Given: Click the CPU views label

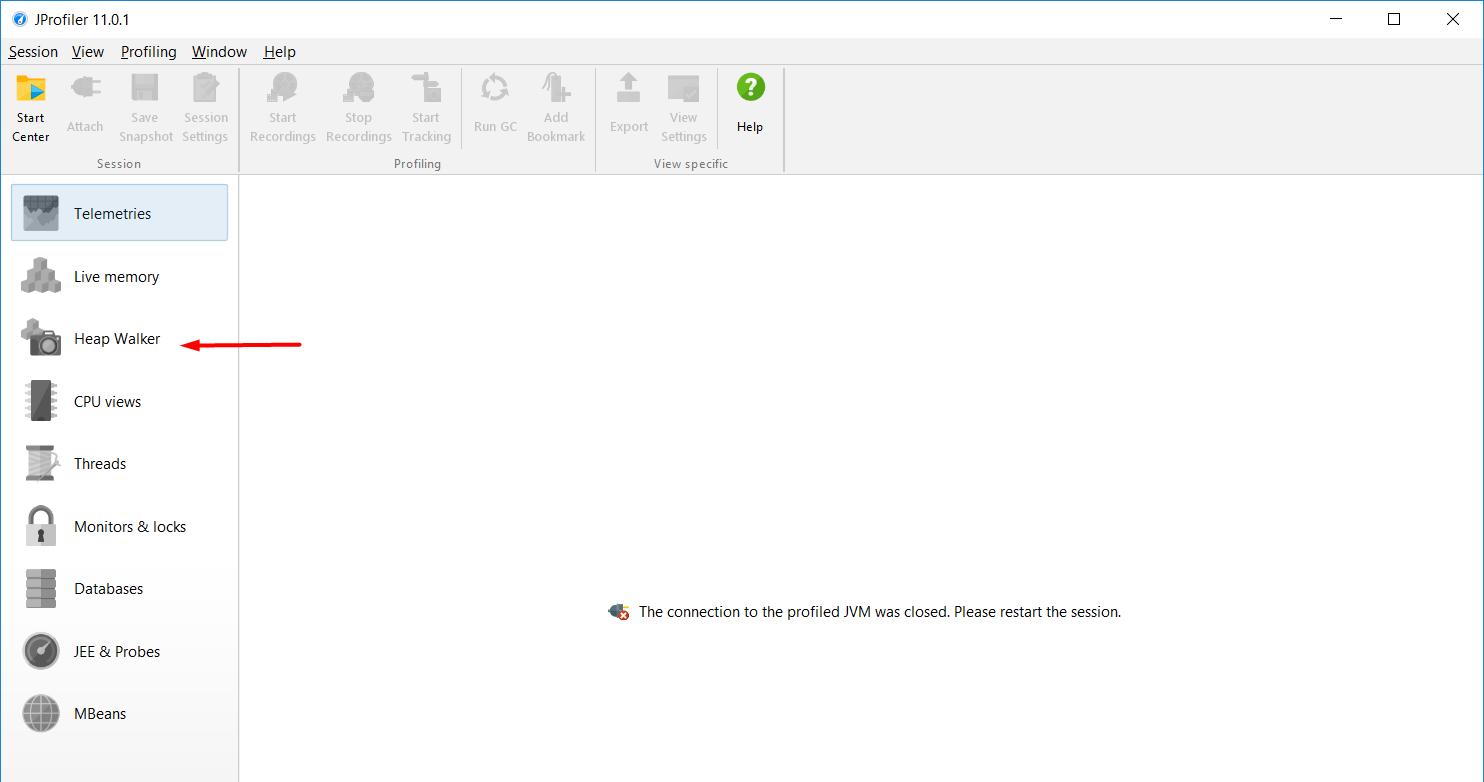Looking at the screenshot, I should pos(108,402).
